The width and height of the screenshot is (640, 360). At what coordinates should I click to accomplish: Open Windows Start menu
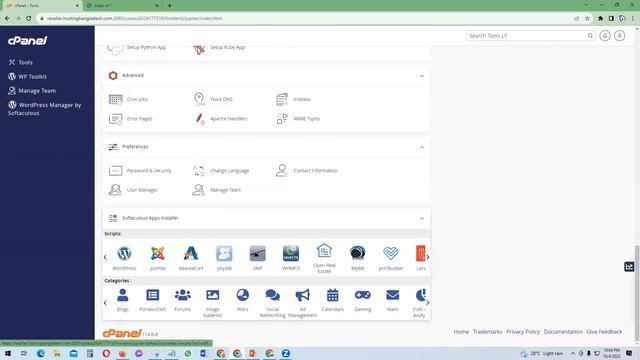point(7,353)
